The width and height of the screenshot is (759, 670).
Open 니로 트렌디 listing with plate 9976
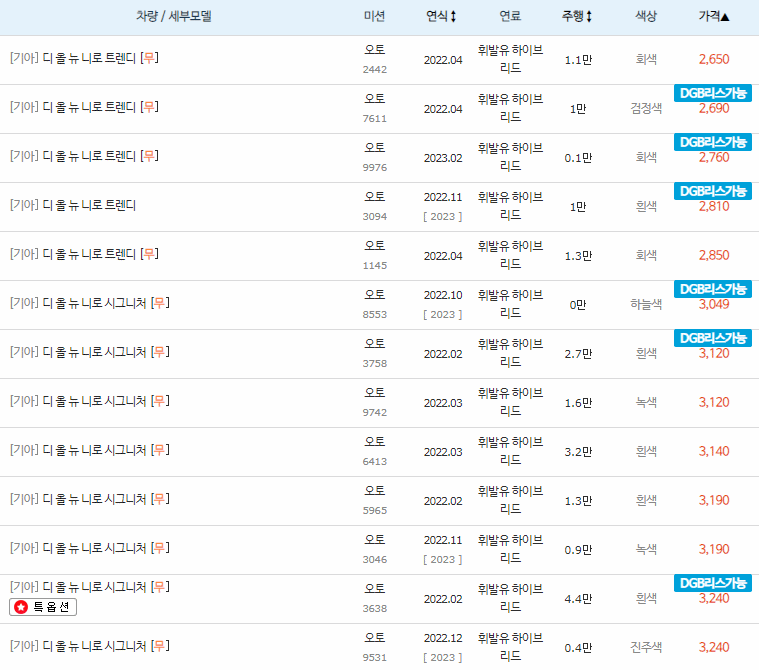pos(84,156)
